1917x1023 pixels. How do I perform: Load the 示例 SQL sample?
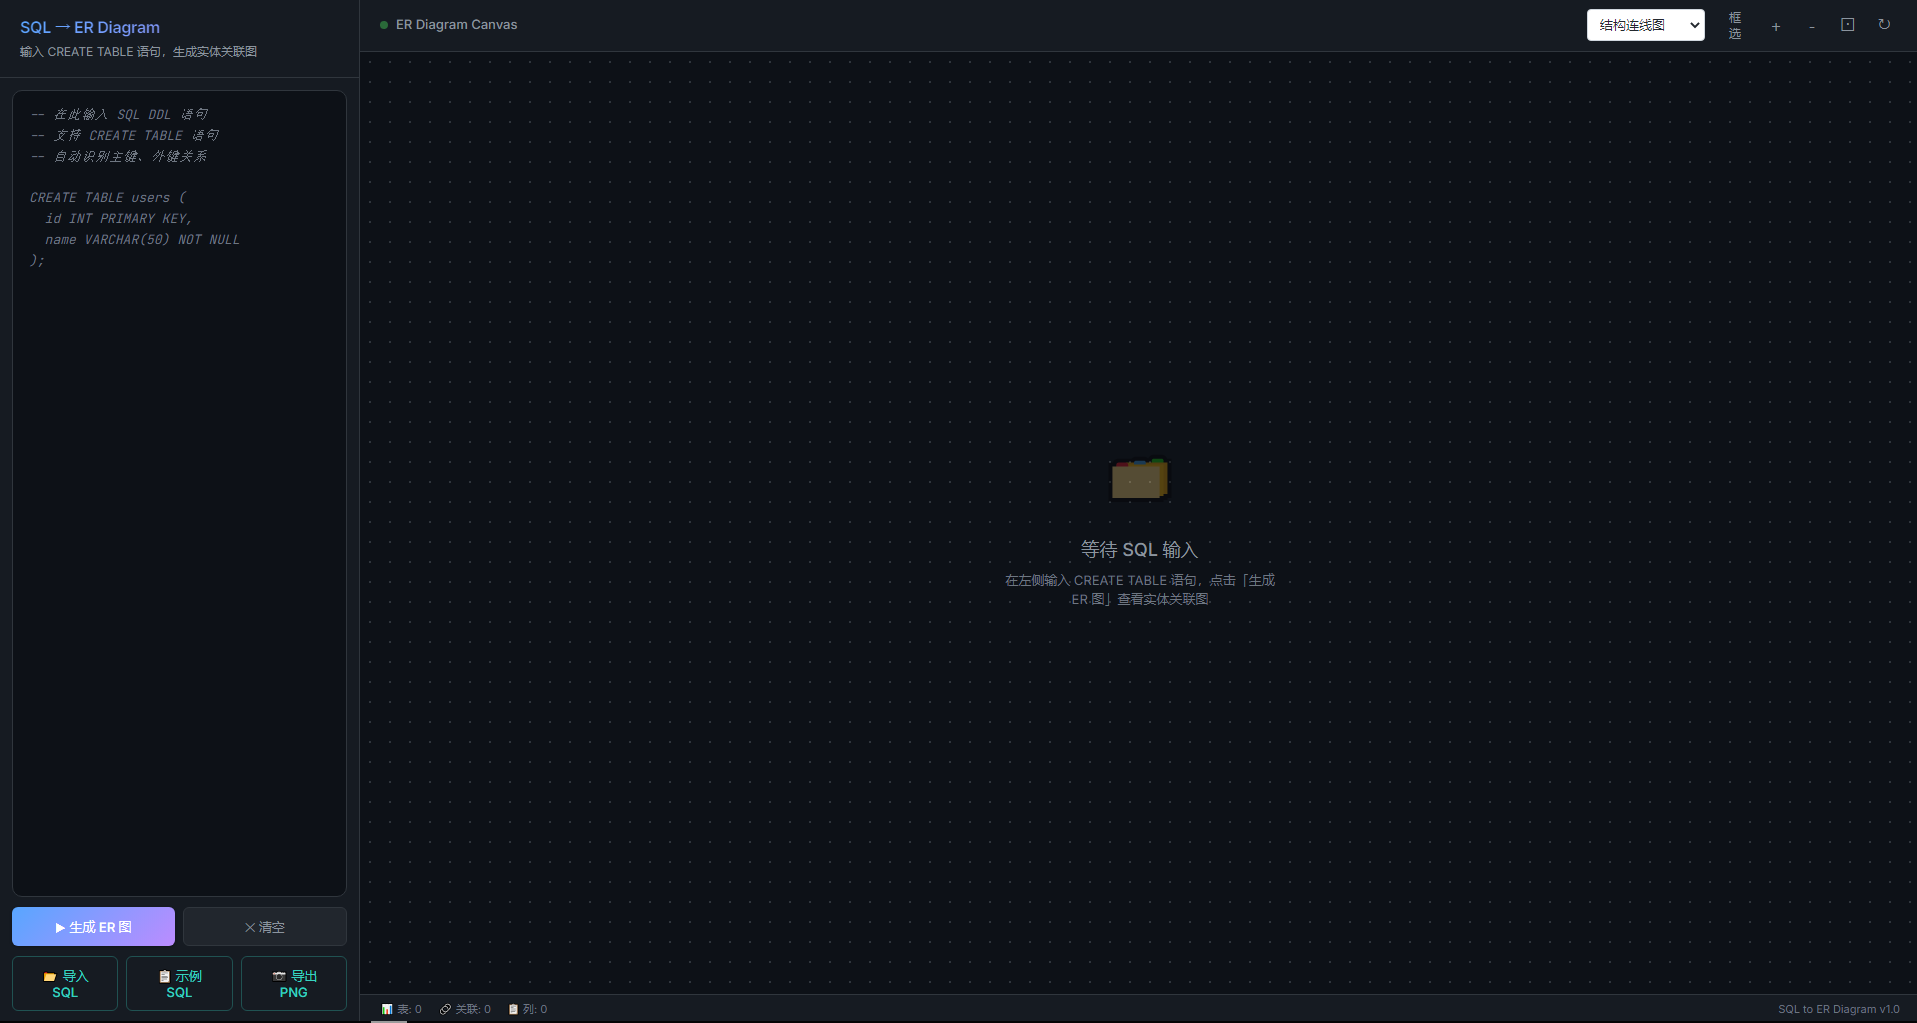tap(179, 984)
